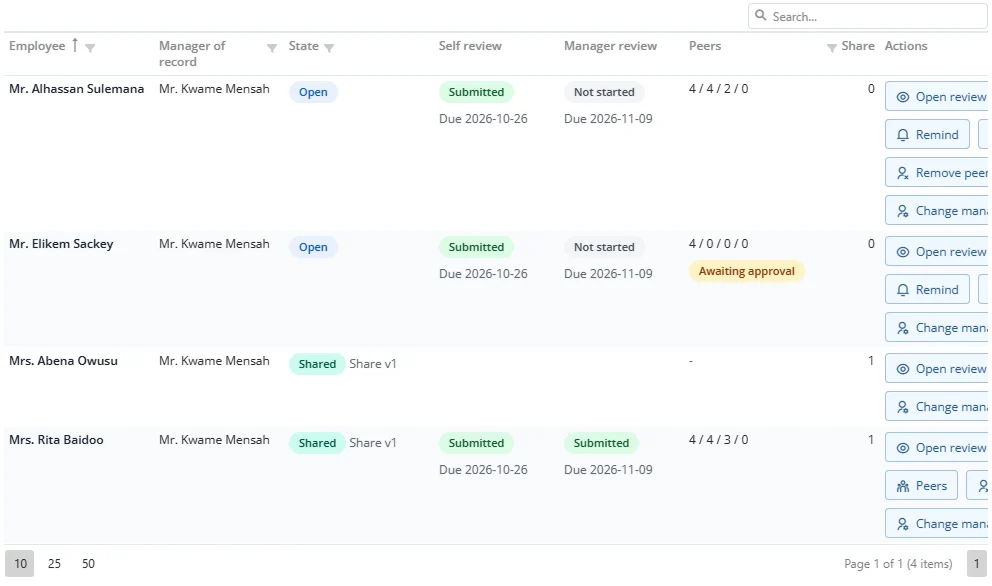
Task: Select the name Mr. Alhassan Sulemana
Action: 77,89
